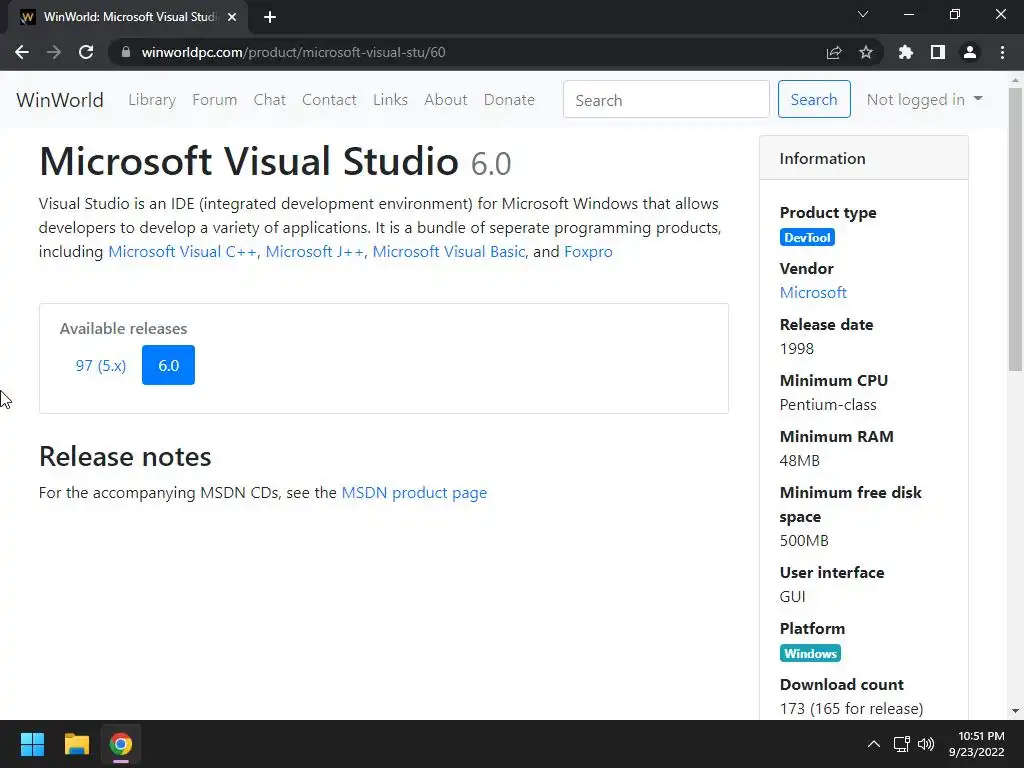Expand the Not logged in dropdown
This screenshot has width=1024, height=768.
[924, 99]
